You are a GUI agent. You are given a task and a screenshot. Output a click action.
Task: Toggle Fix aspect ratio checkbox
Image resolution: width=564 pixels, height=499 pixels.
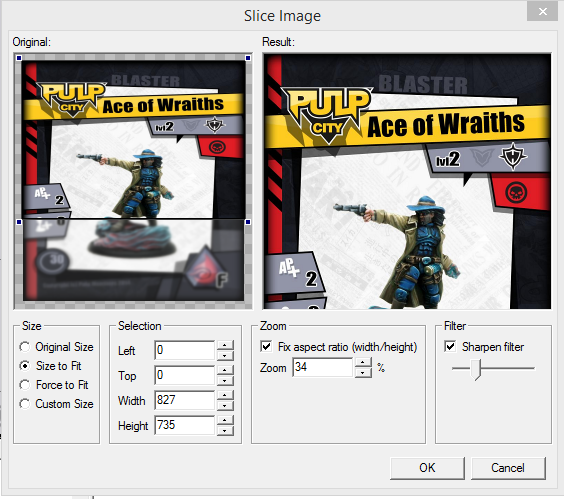tap(266, 346)
